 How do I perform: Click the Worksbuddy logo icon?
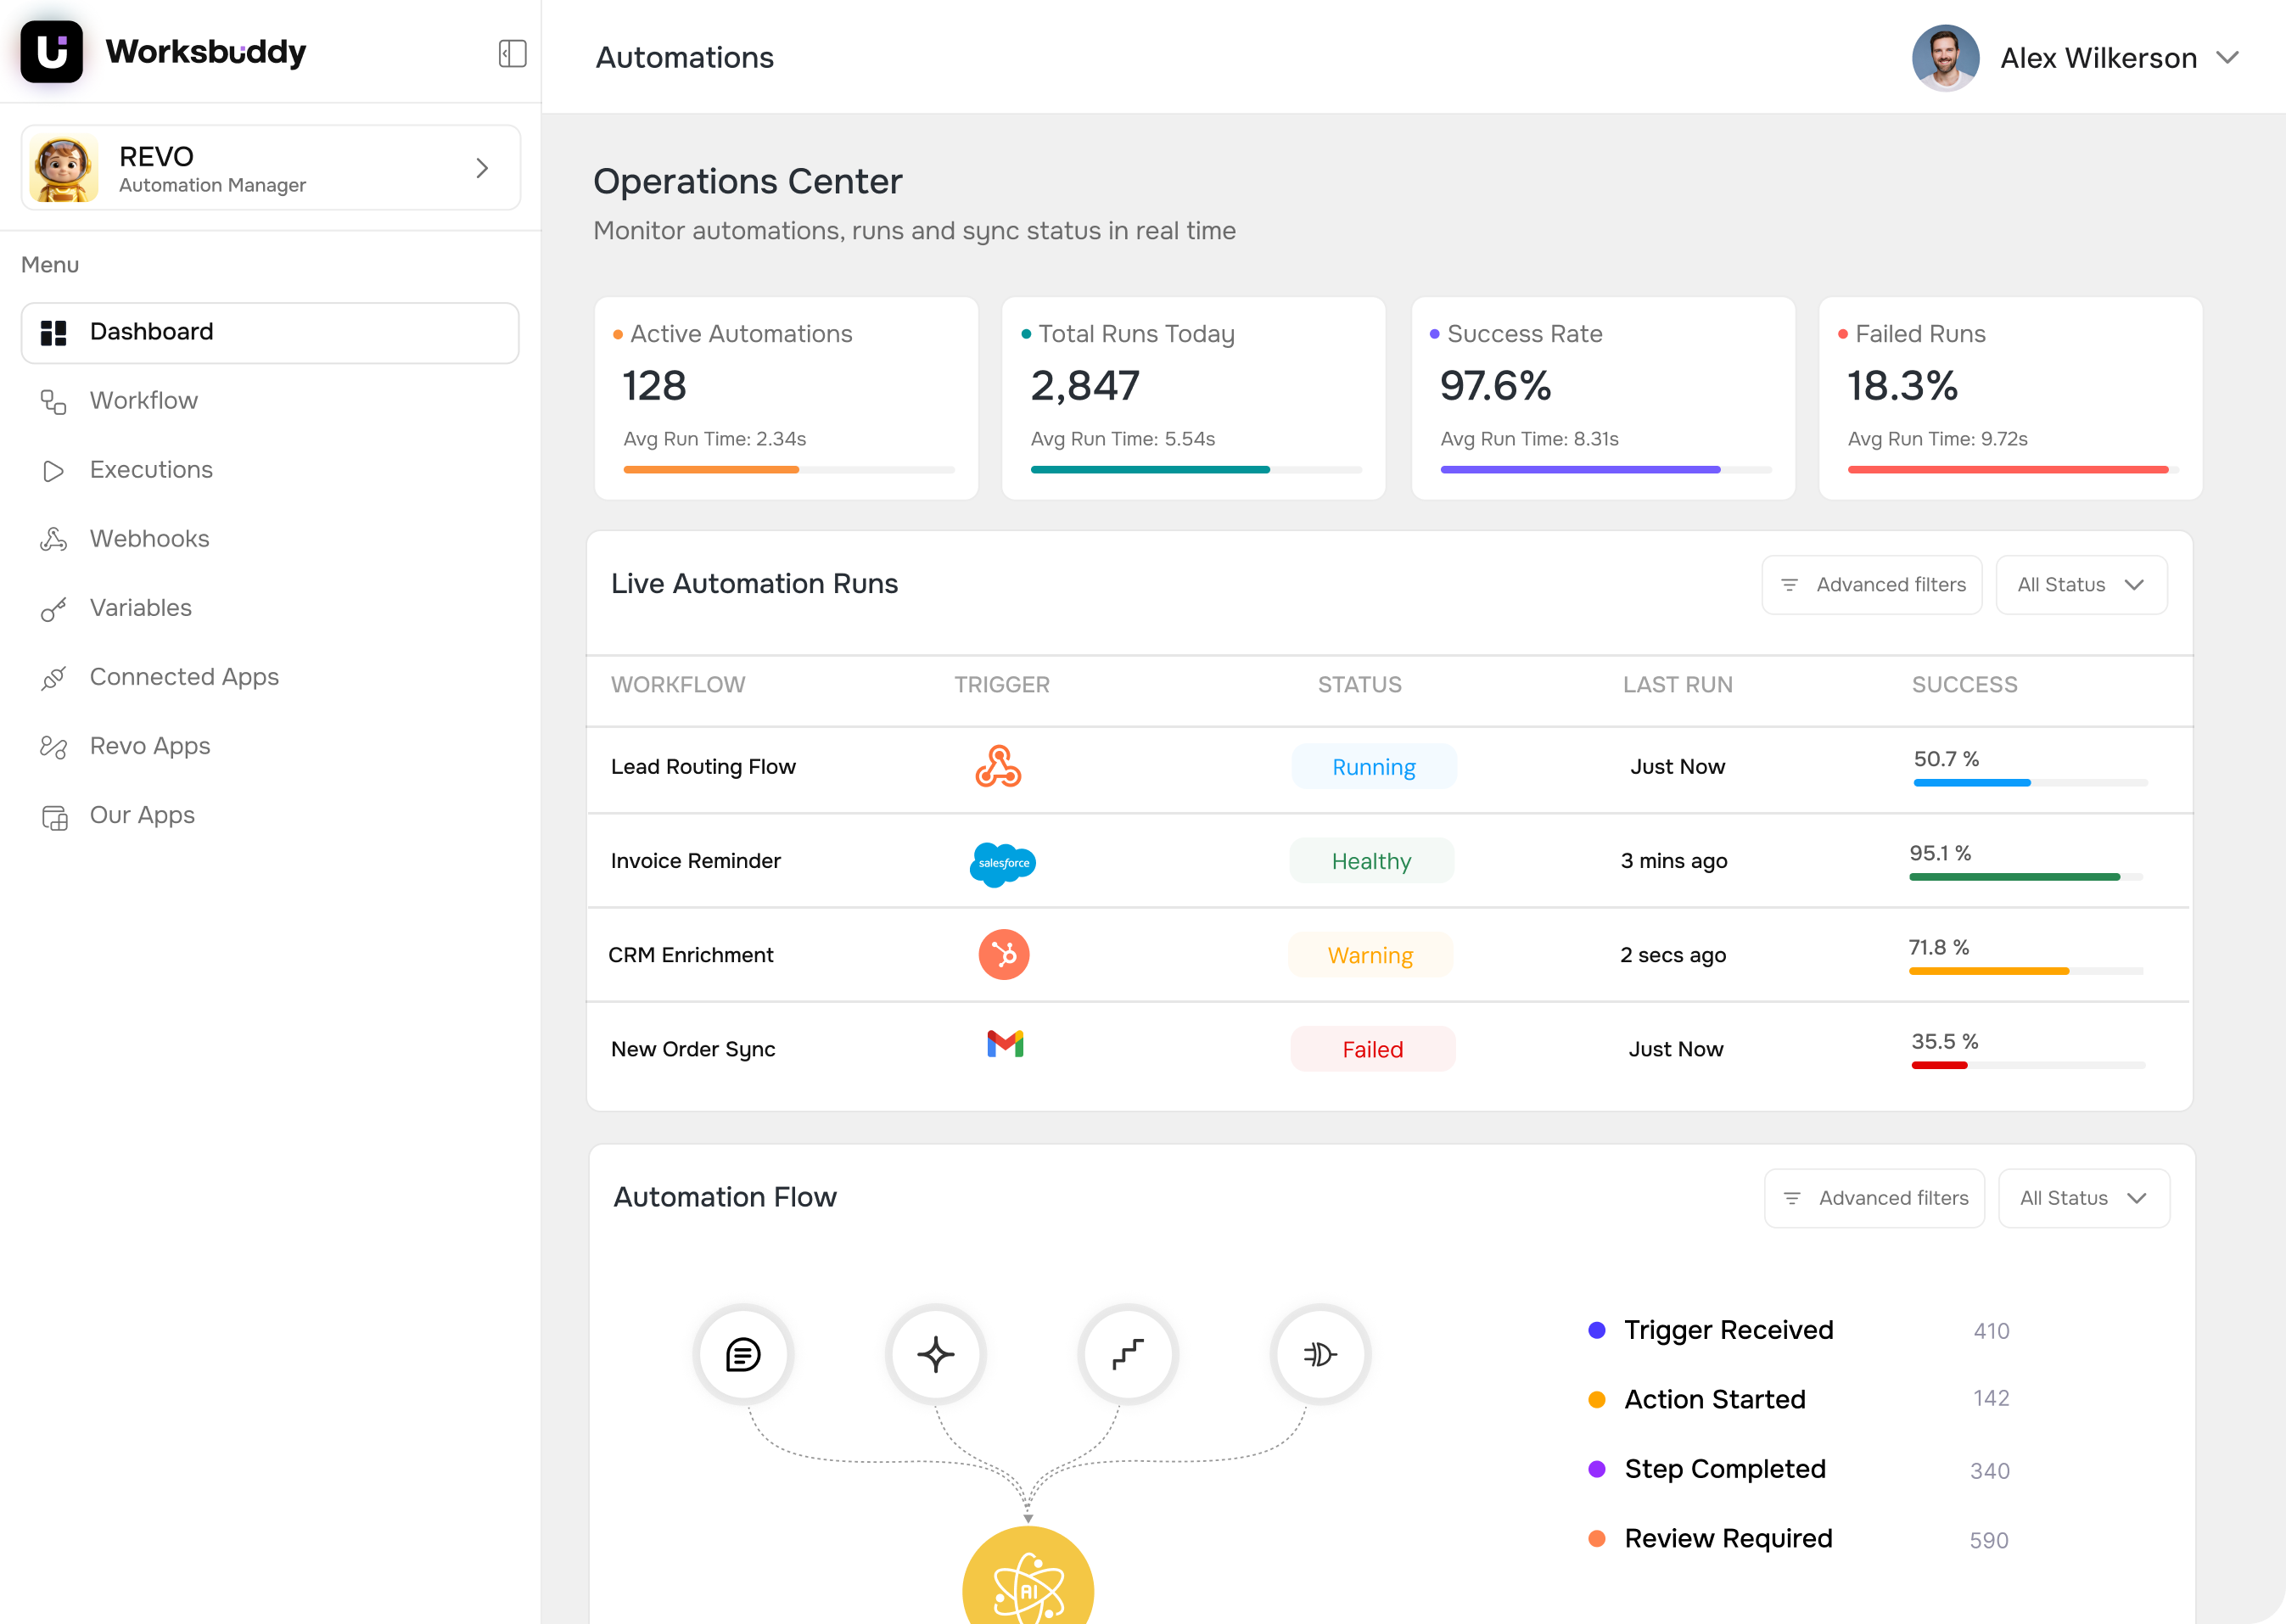(51, 52)
